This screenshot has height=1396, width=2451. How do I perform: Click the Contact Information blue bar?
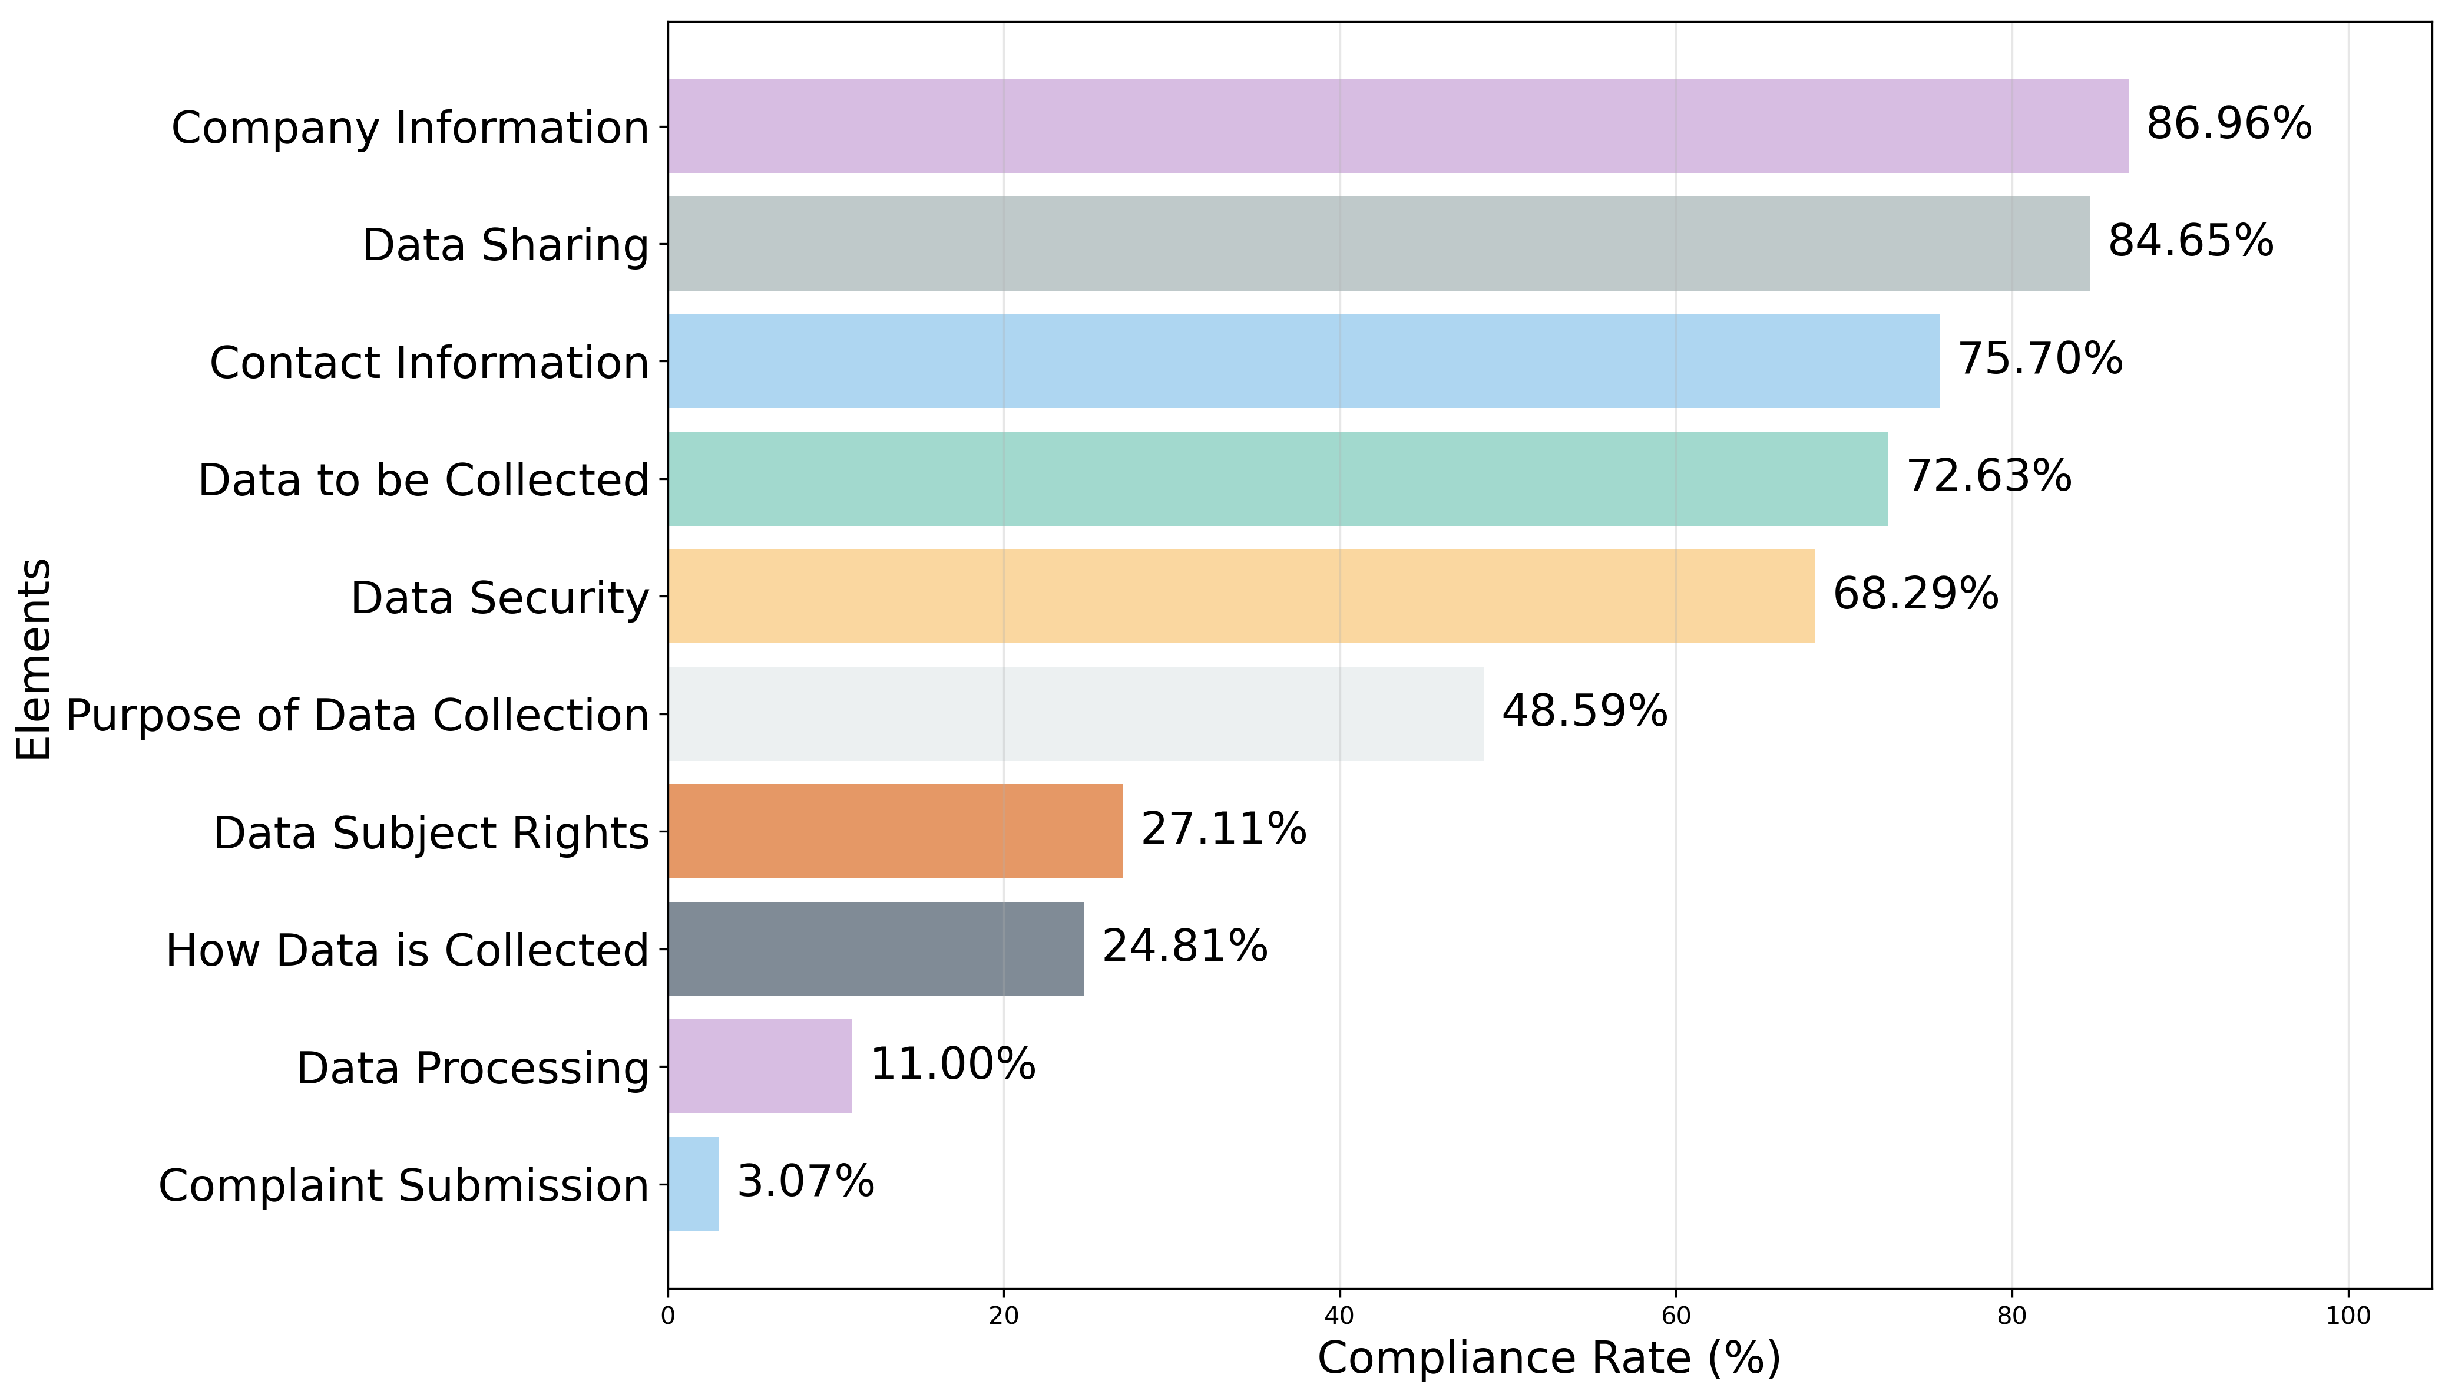pyautogui.click(x=1304, y=361)
